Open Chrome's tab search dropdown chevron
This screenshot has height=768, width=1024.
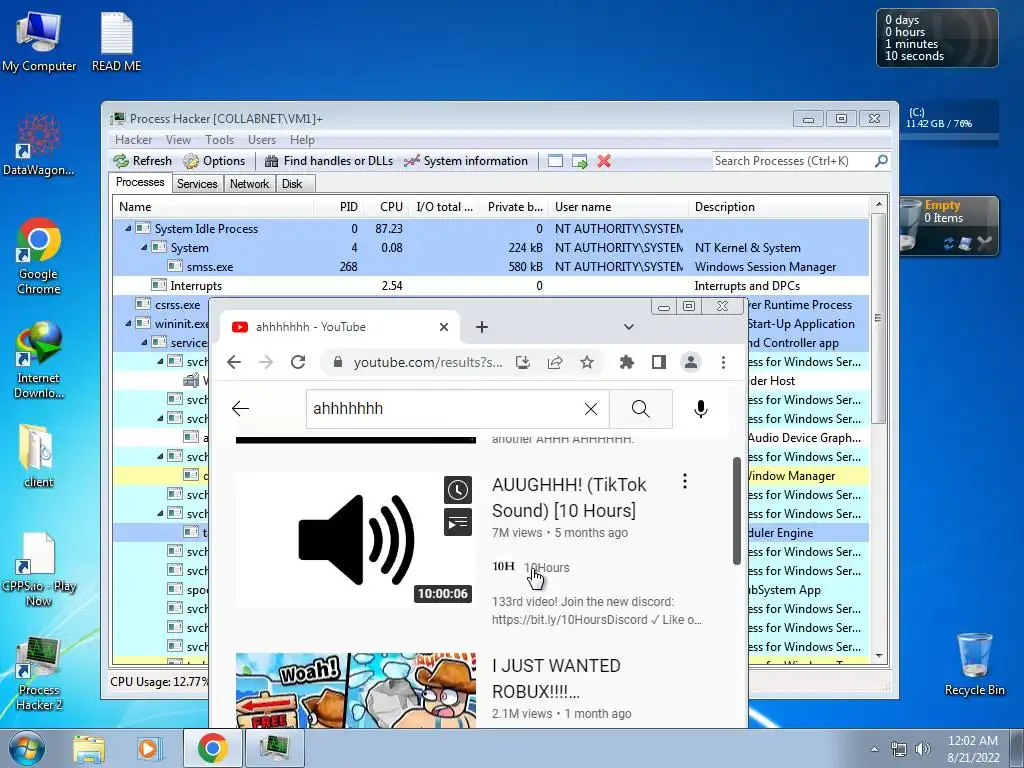point(628,327)
